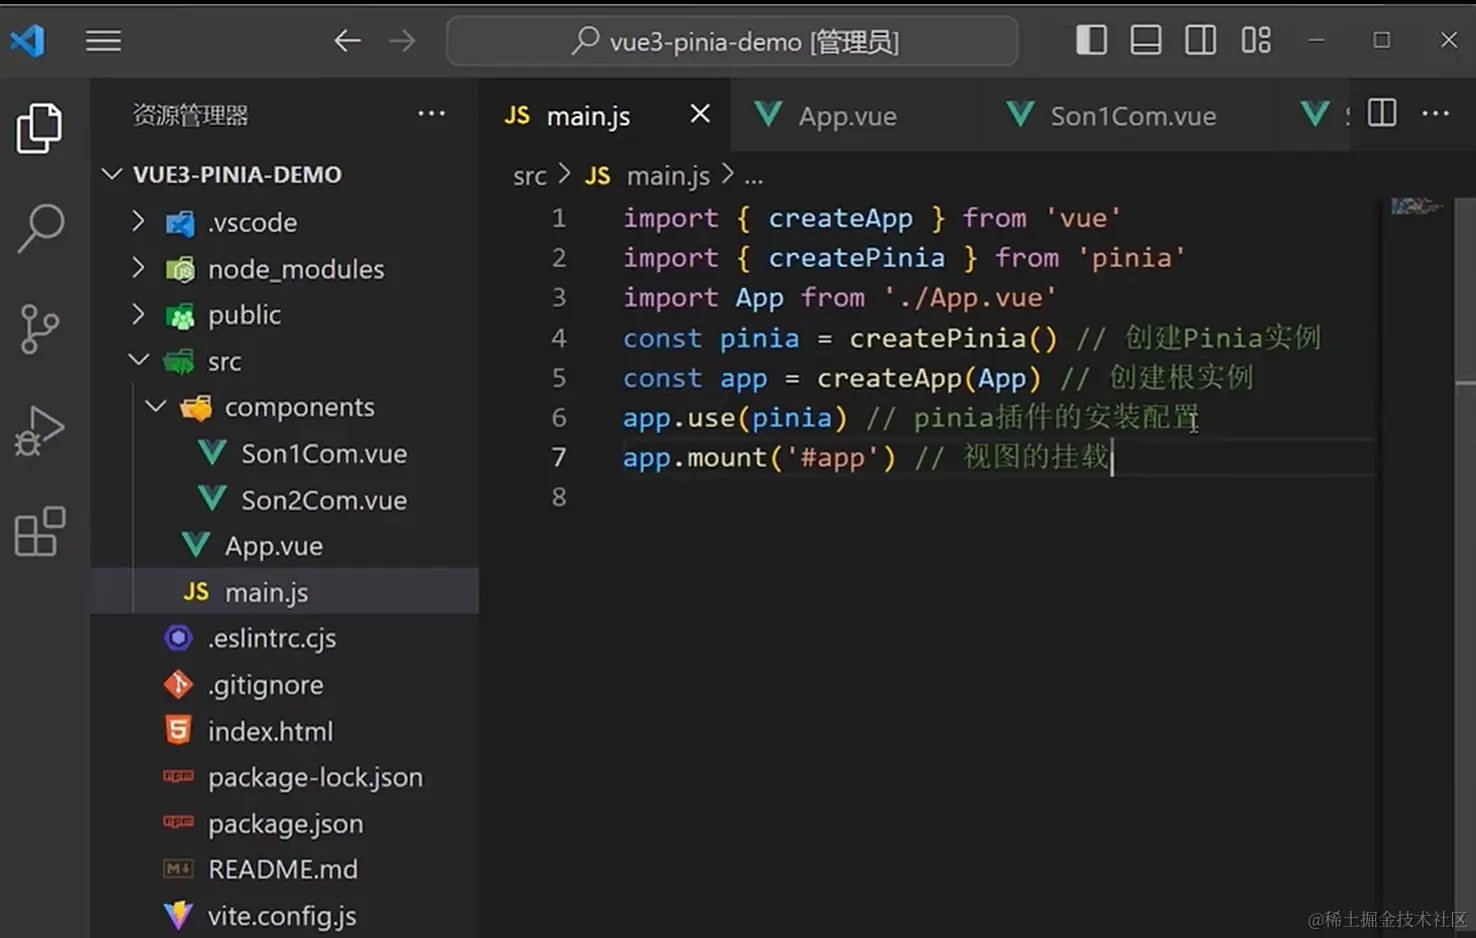Click the components folder icon
Screen dimensions: 1476x938
coord(196,407)
